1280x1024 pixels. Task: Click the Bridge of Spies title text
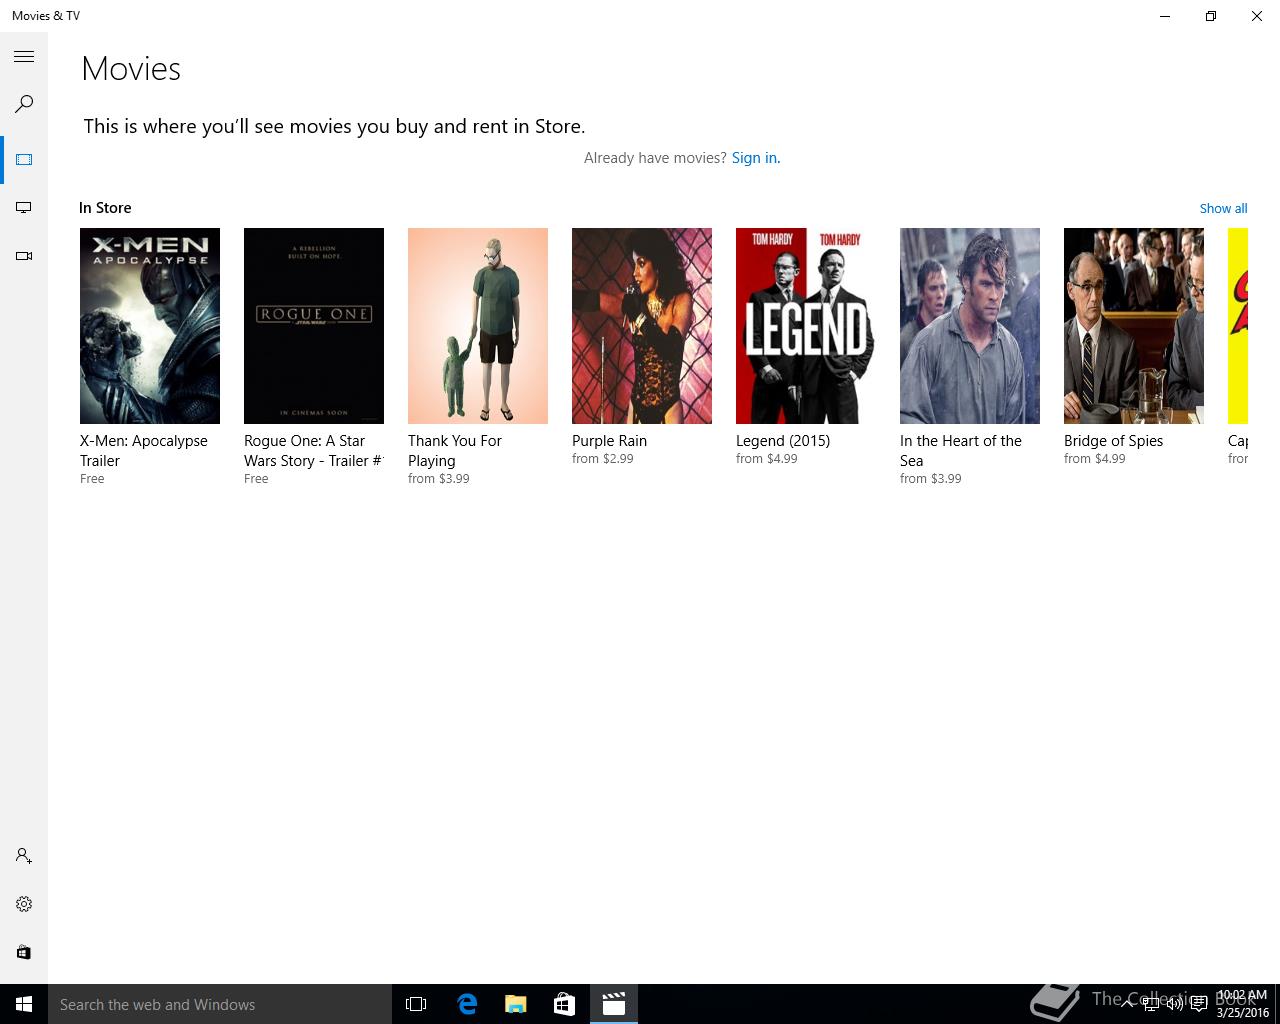click(x=1113, y=441)
